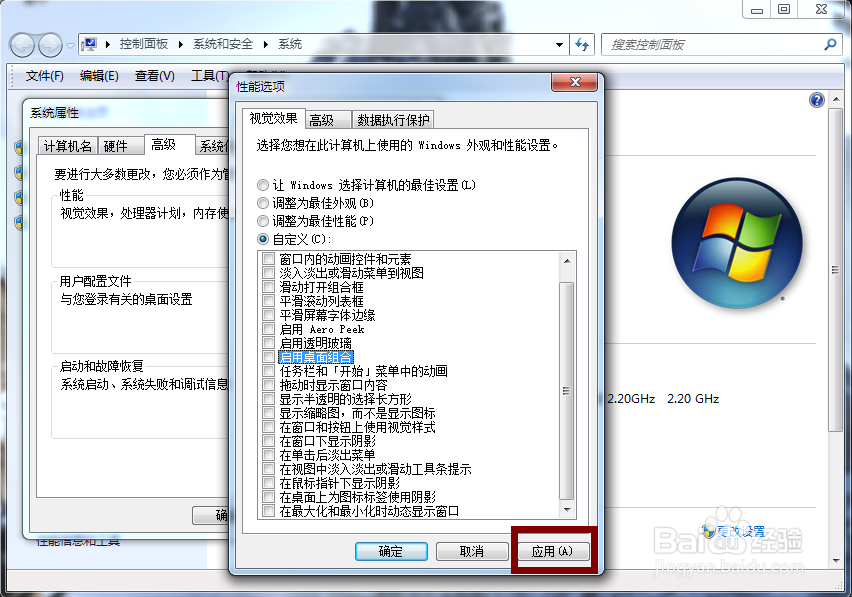Click the computer icon in address bar
Image resolution: width=852 pixels, height=597 pixels.
tap(90, 44)
